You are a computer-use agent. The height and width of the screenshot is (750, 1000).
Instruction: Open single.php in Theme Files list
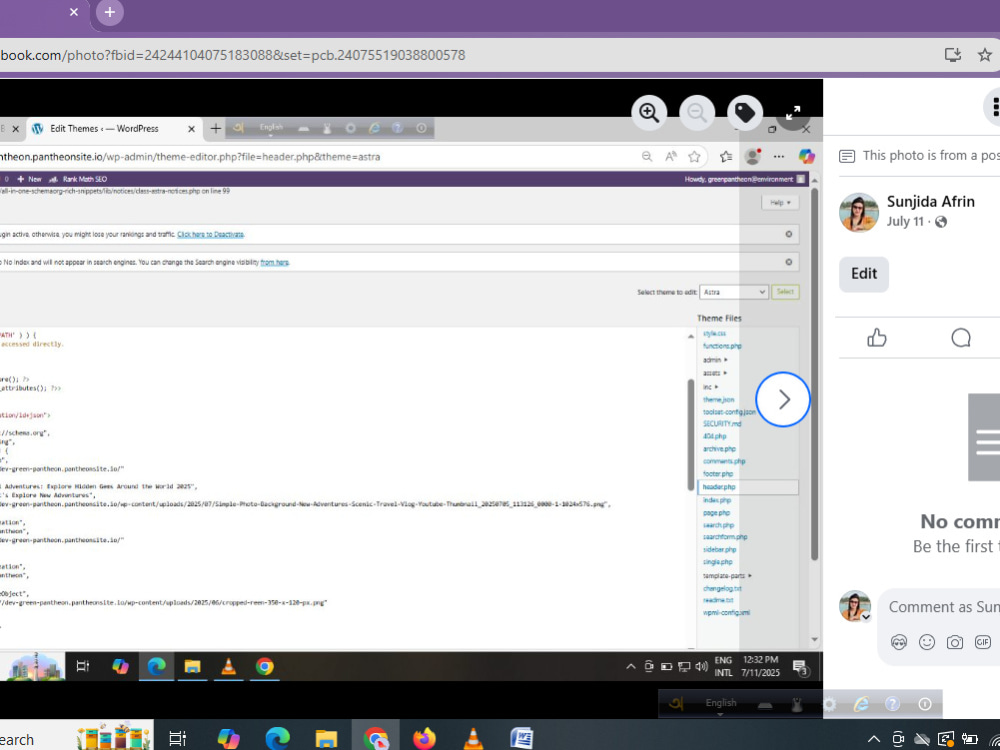pos(717,562)
